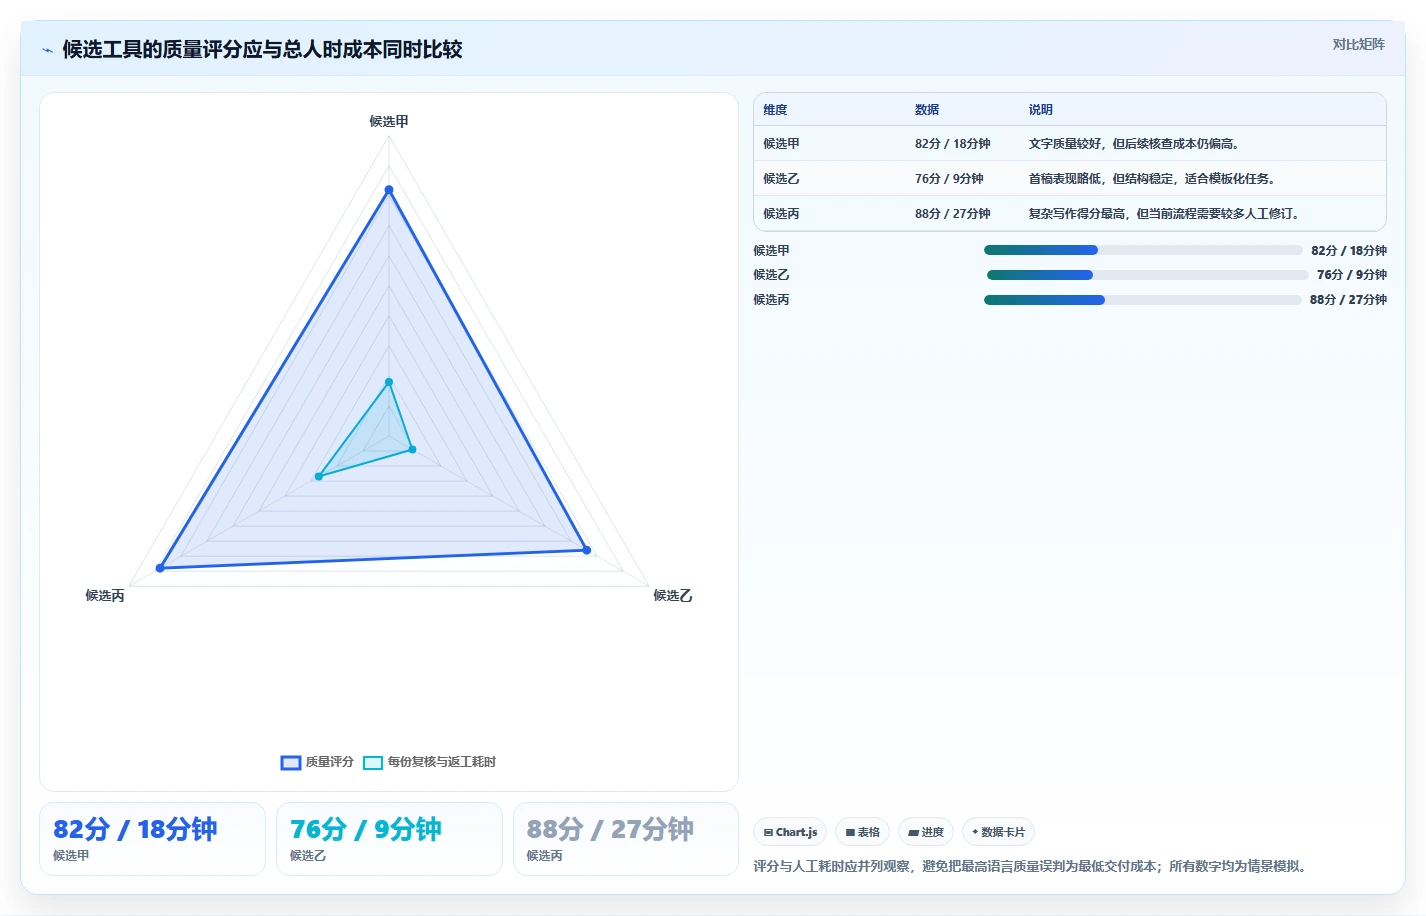The image size is (1426, 916).
Task: Click the 候选乙 radar axis label
Action: (673, 596)
